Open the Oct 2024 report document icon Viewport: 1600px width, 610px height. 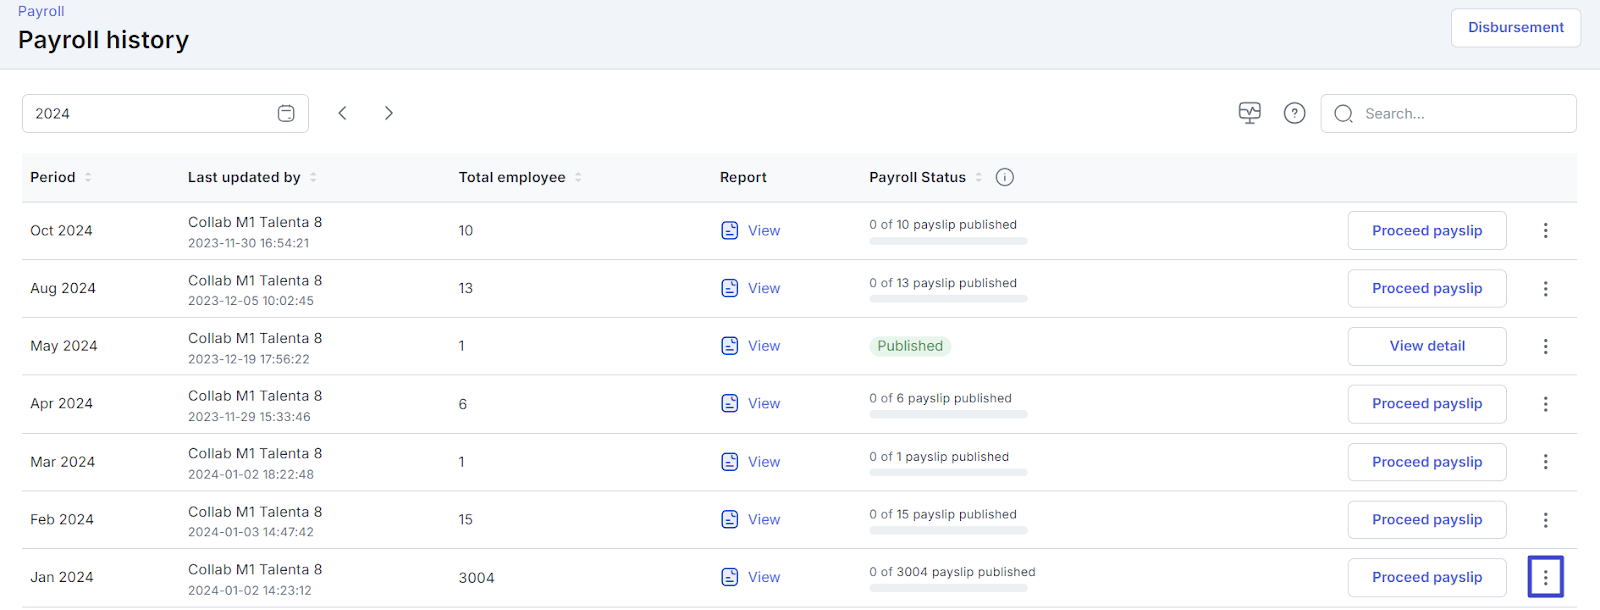[x=730, y=230]
